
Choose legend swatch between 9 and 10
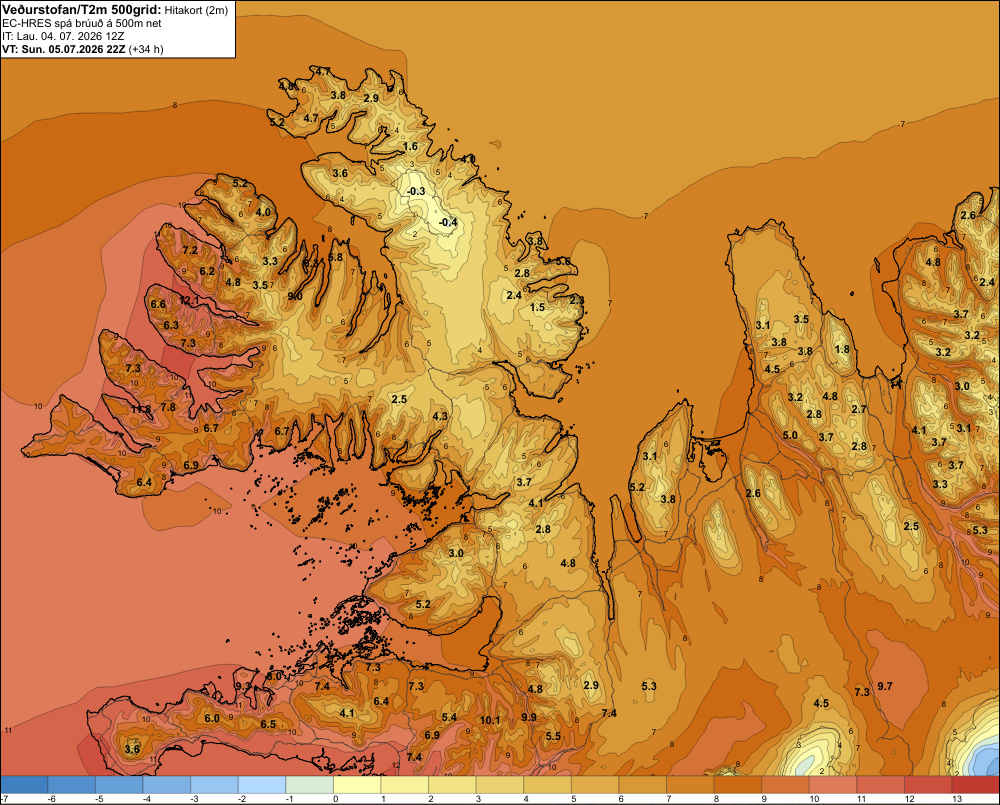(x=785, y=785)
